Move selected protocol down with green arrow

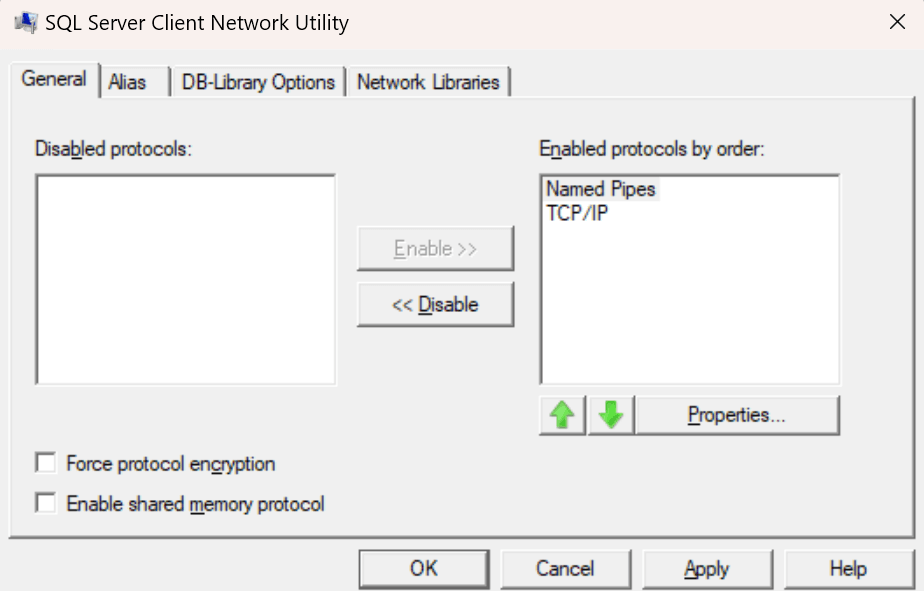coord(610,415)
